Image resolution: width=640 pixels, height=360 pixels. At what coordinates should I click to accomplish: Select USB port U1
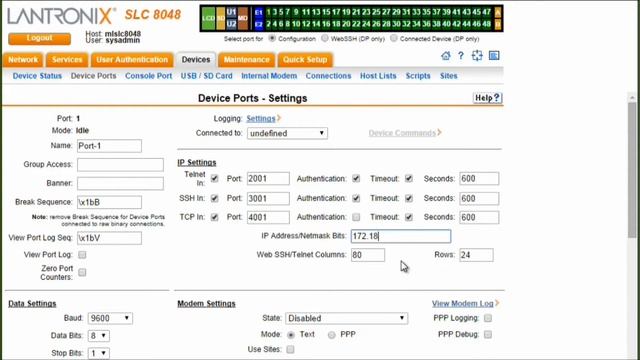point(231,12)
